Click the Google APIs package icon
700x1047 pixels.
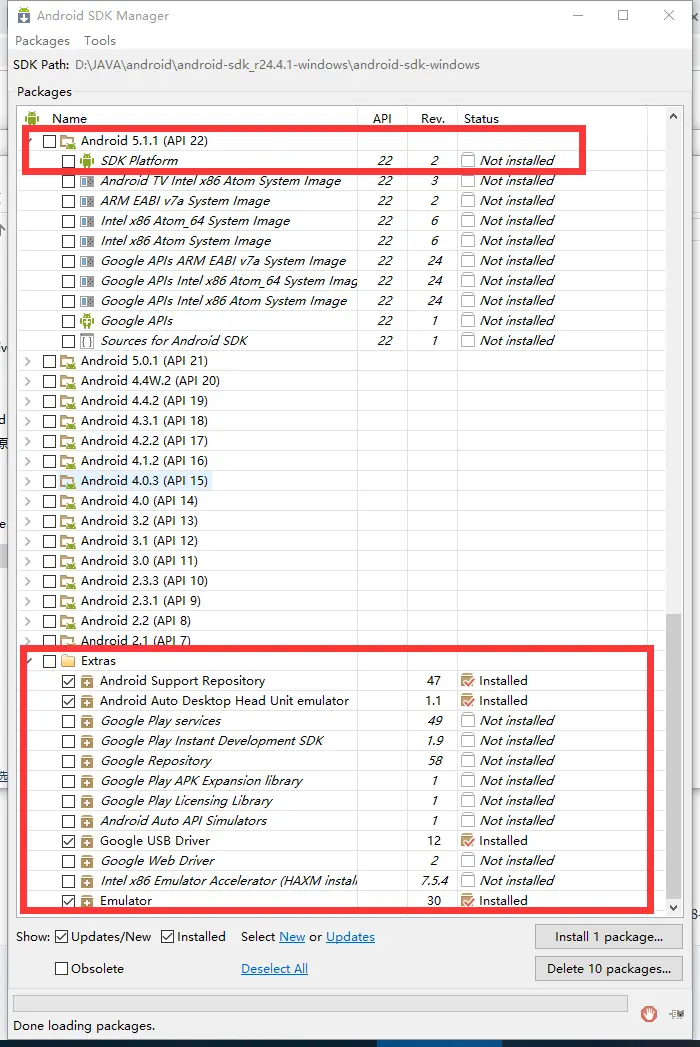(87, 321)
